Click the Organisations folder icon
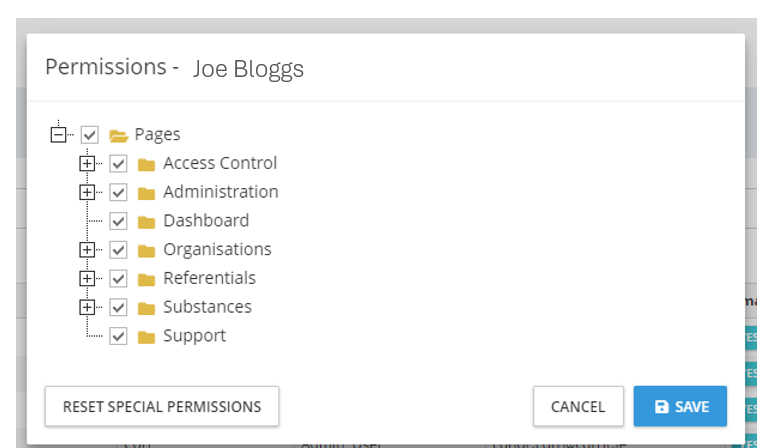The image size is (772, 448). point(147,250)
